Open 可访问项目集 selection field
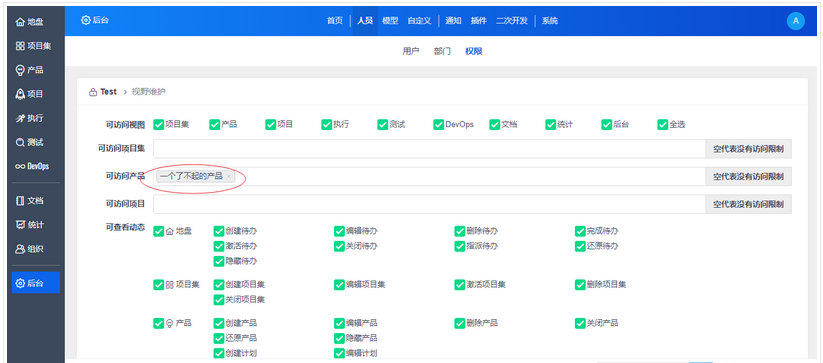823x363 pixels. (429, 149)
